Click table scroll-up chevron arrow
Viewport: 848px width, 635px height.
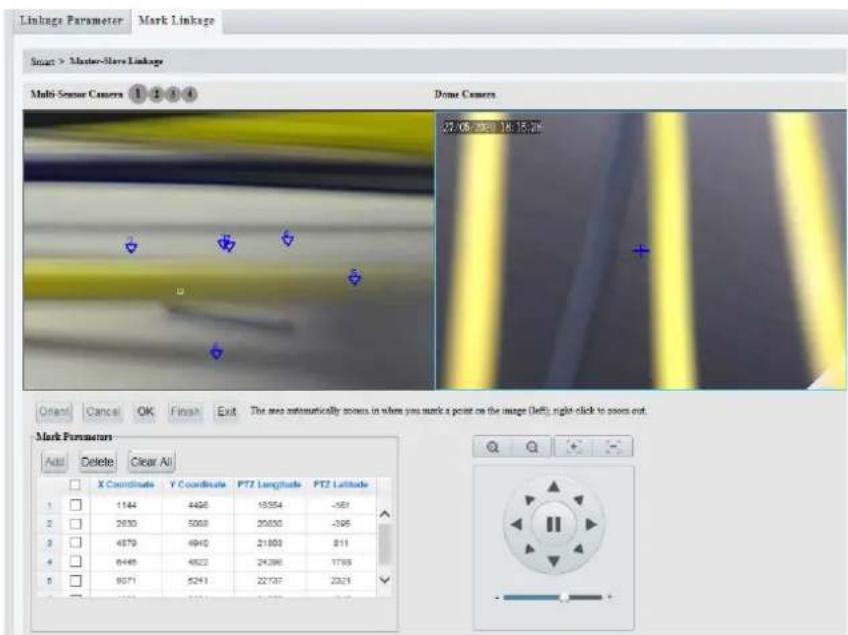coord(385,514)
